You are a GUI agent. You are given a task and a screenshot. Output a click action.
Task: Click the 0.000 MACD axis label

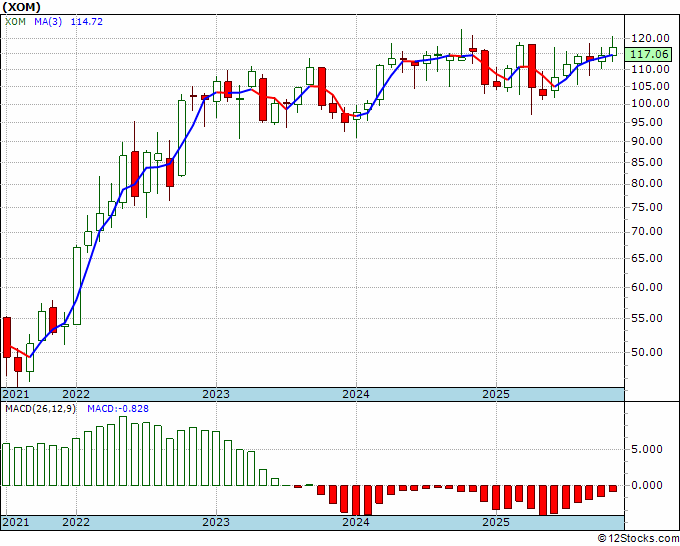[647, 485]
